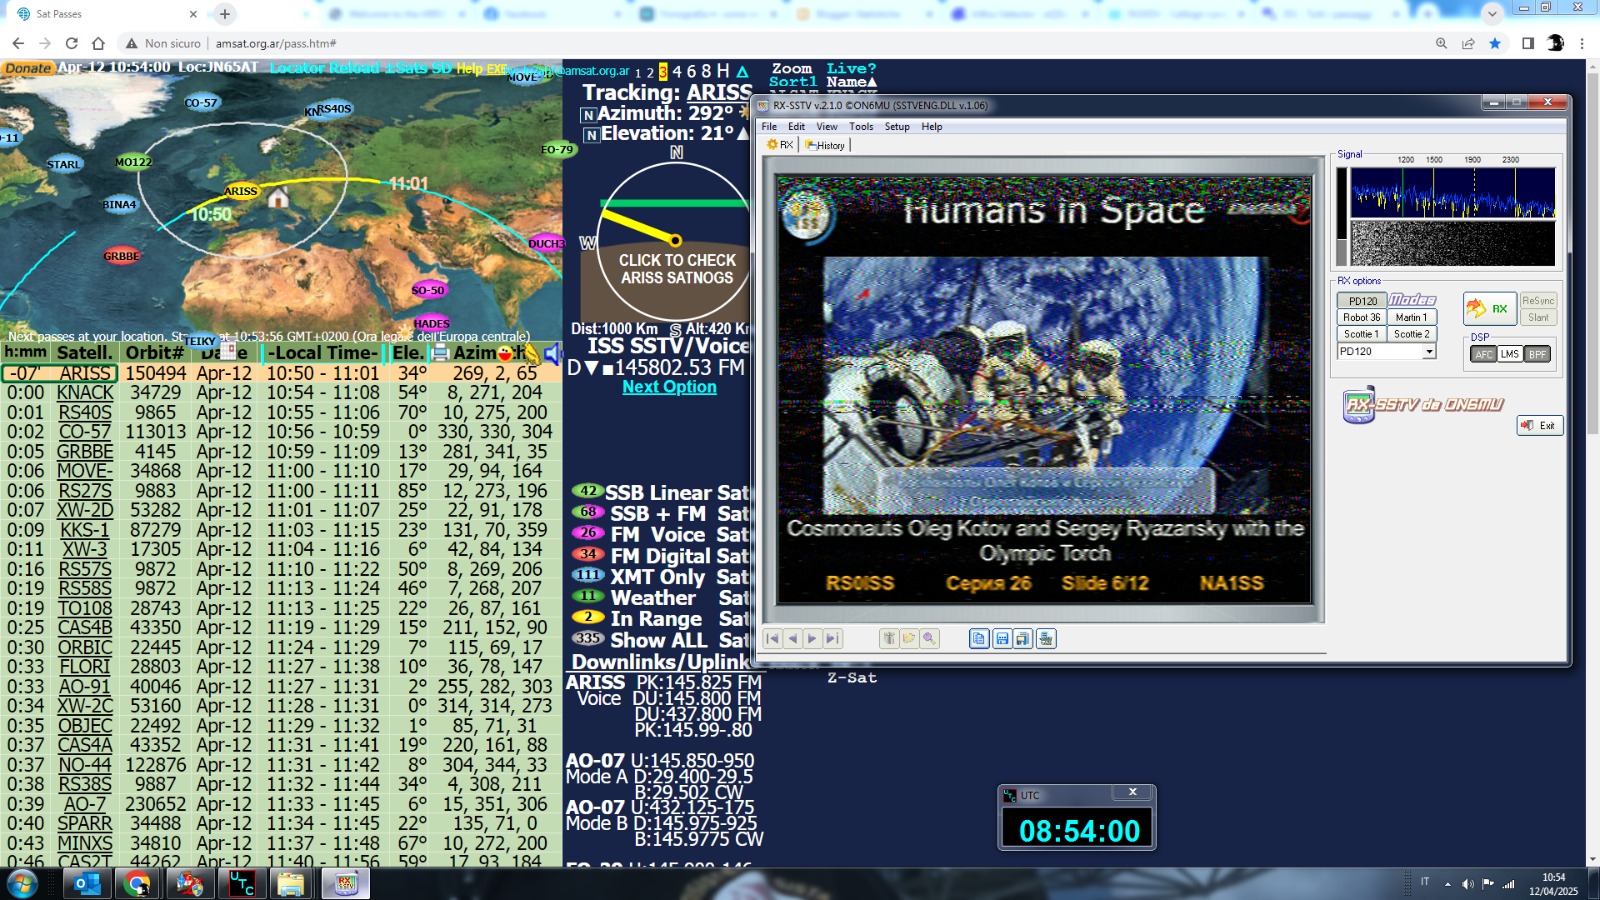The image size is (1600, 900).
Task: Click the first-image navigation arrow in RX-SSTV
Action: 772,639
